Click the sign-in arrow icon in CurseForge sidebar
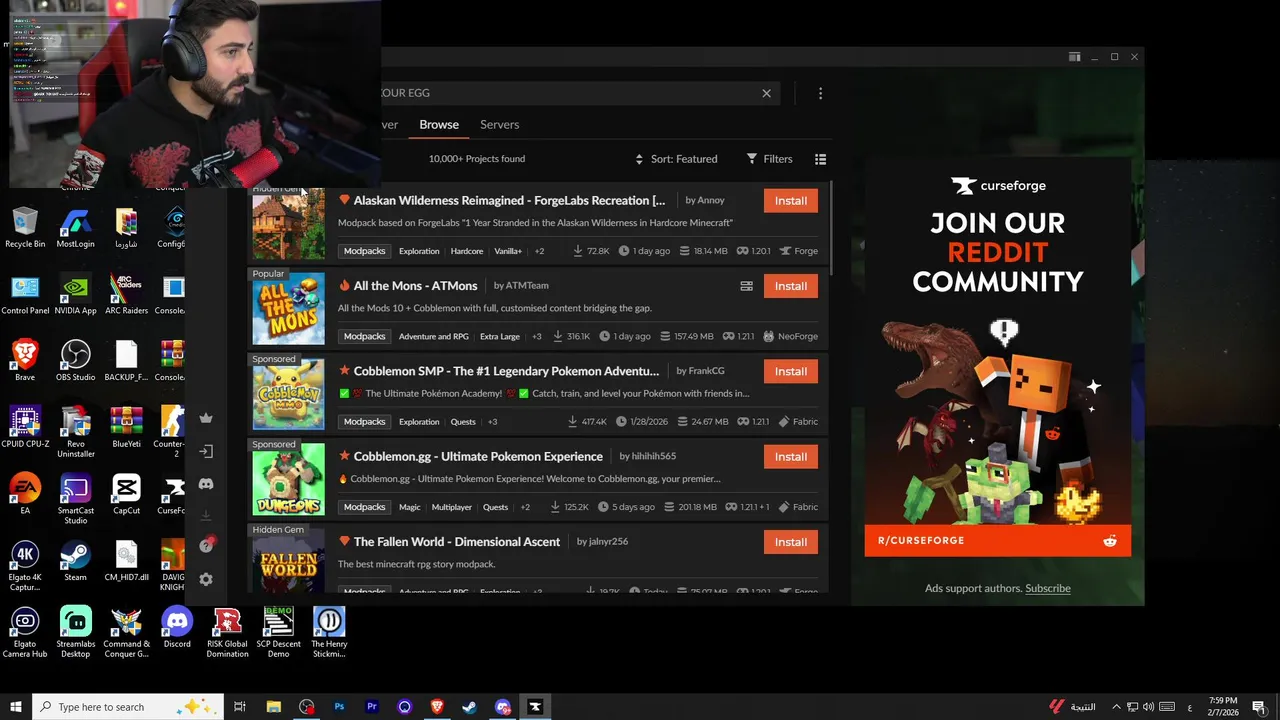Image resolution: width=1280 pixels, height=720 pixels. pyautogui.click(x=206, y=451)
